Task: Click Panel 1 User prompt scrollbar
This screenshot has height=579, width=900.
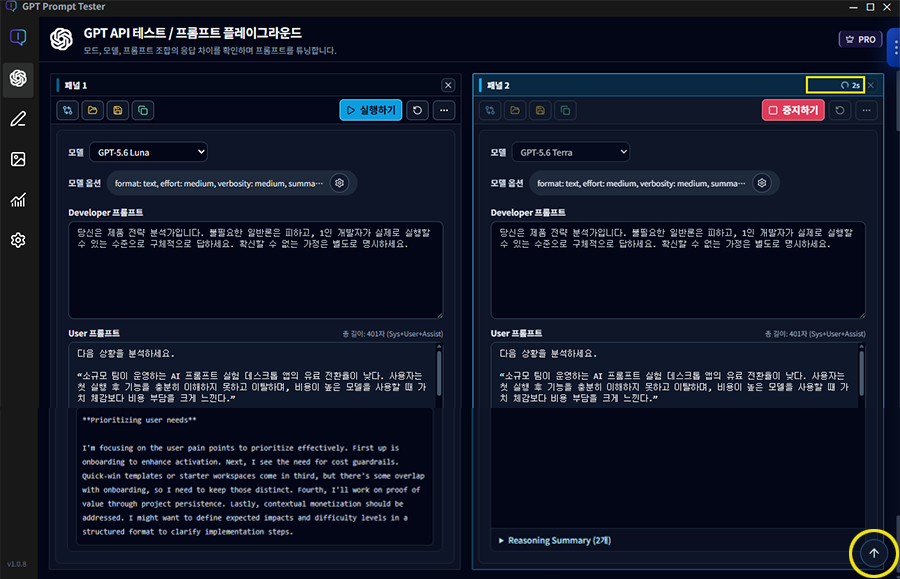Action: click(439, 375)
